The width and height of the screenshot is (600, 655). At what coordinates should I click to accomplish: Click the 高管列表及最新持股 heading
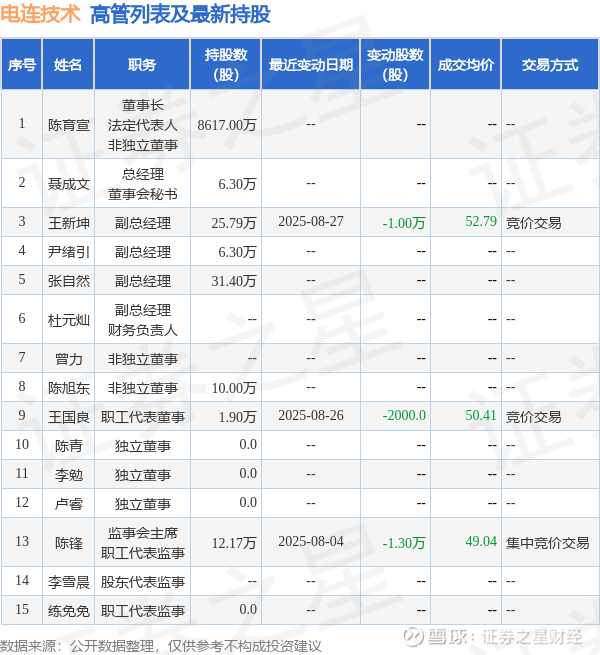click(x=181, y=14)
